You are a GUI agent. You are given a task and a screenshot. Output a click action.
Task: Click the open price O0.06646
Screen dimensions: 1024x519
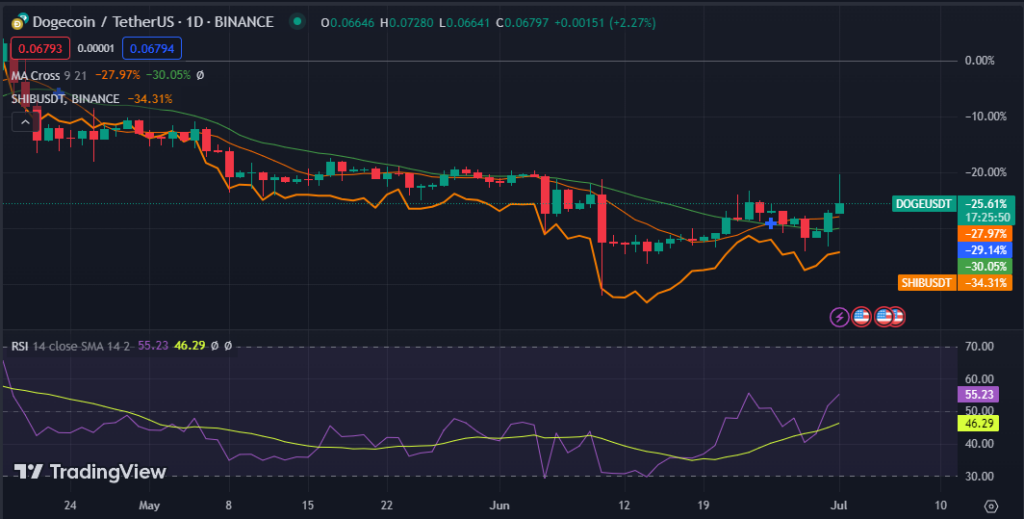coord(348,23)
